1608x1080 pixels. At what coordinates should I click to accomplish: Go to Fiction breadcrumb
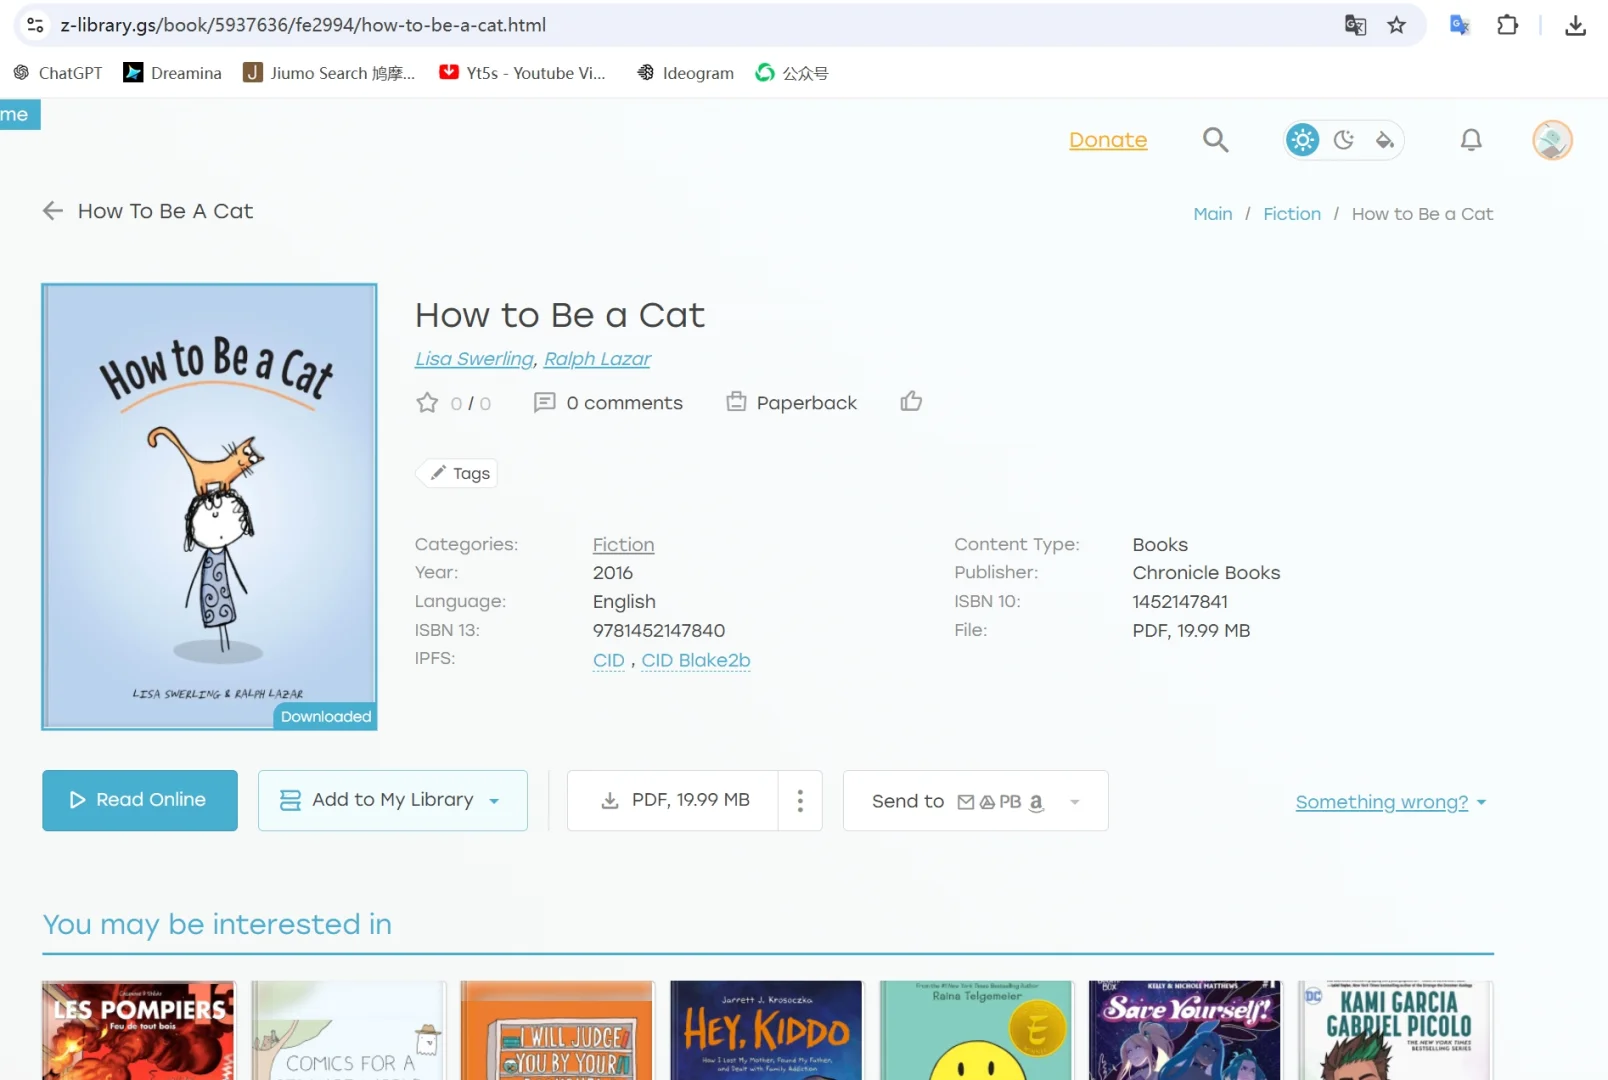click(x=1292, y=214)
